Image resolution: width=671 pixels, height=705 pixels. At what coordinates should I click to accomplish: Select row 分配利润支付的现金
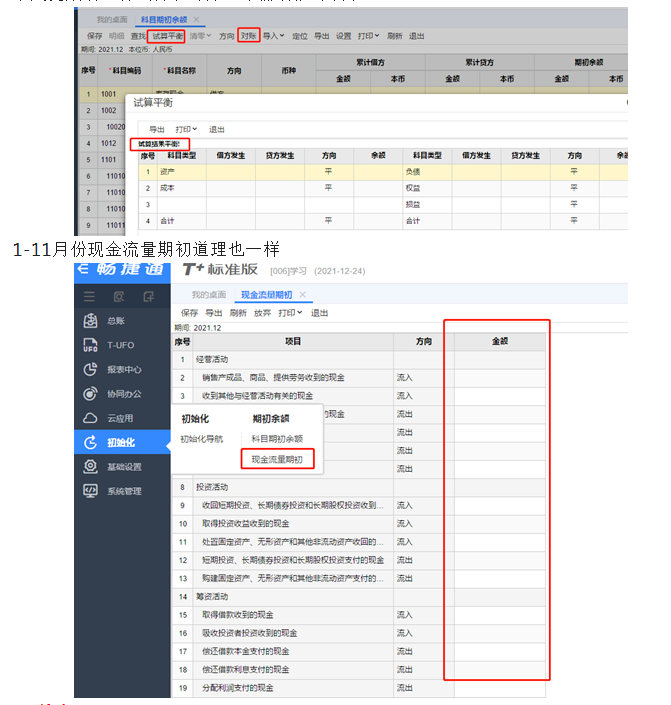[x=359, y=688]
